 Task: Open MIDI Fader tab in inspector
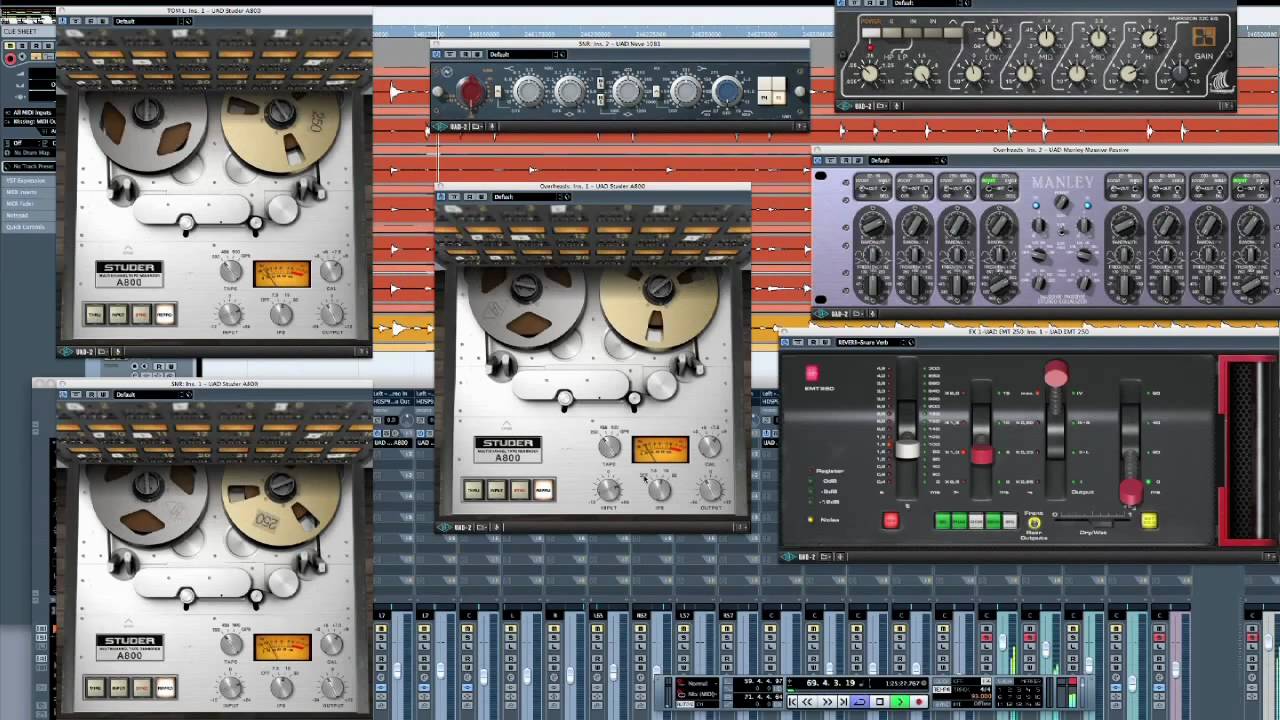point(28,204)
